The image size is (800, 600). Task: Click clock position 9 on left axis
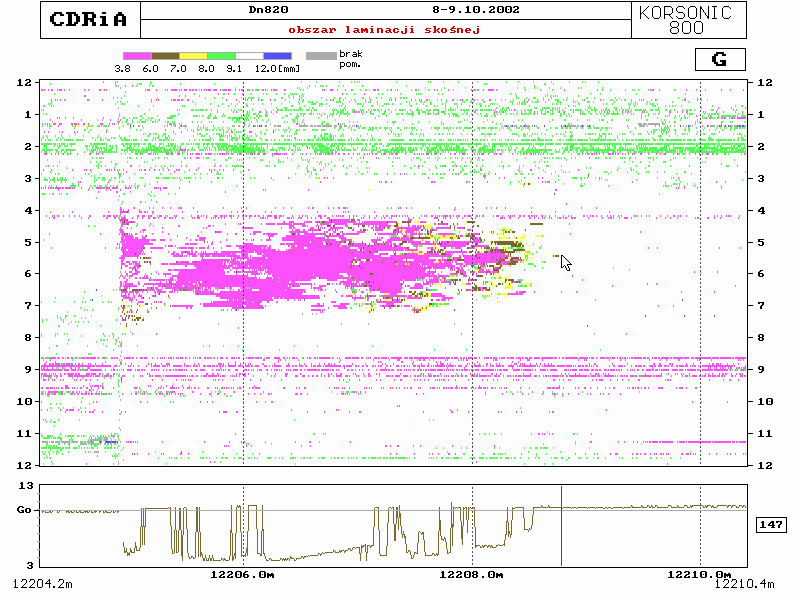(28, 369)
